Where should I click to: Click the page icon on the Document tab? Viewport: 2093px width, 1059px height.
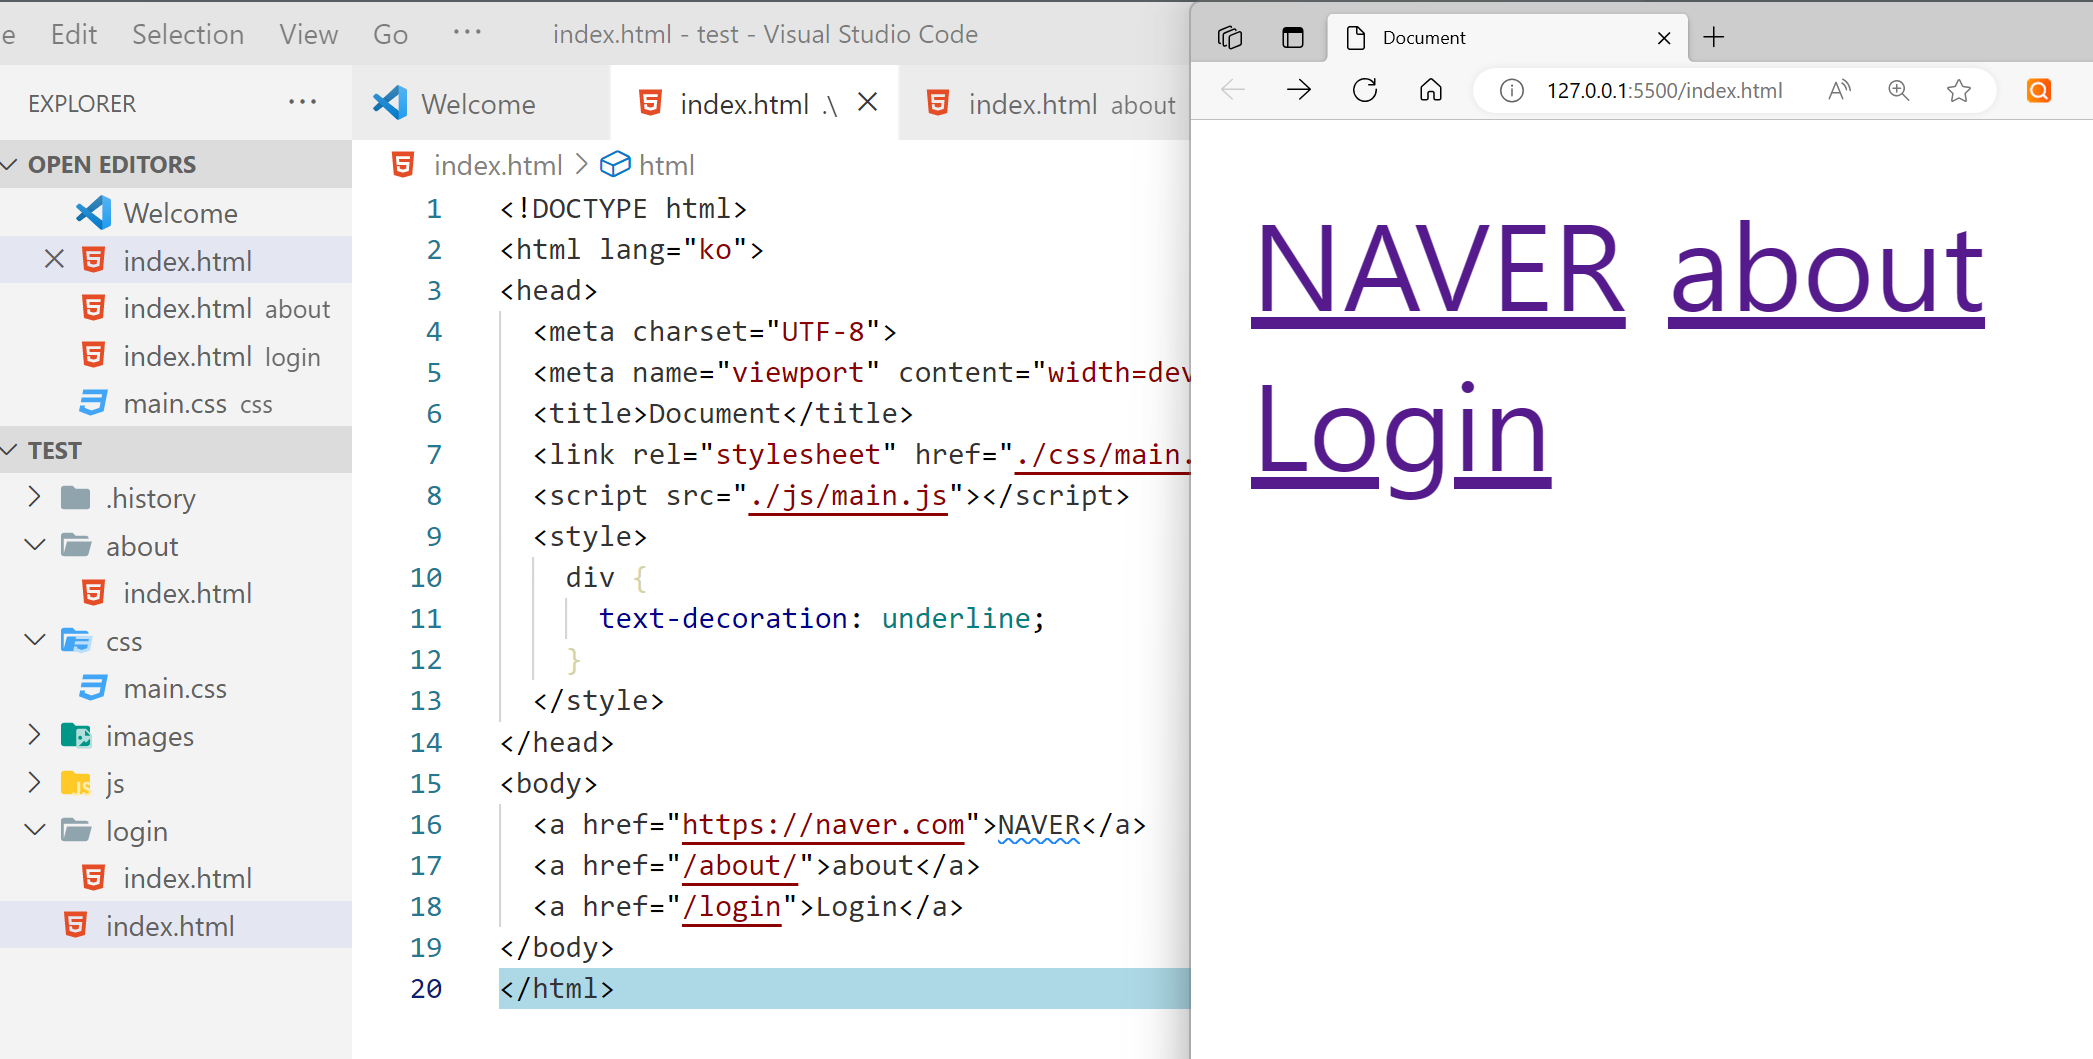[1356, 38]
